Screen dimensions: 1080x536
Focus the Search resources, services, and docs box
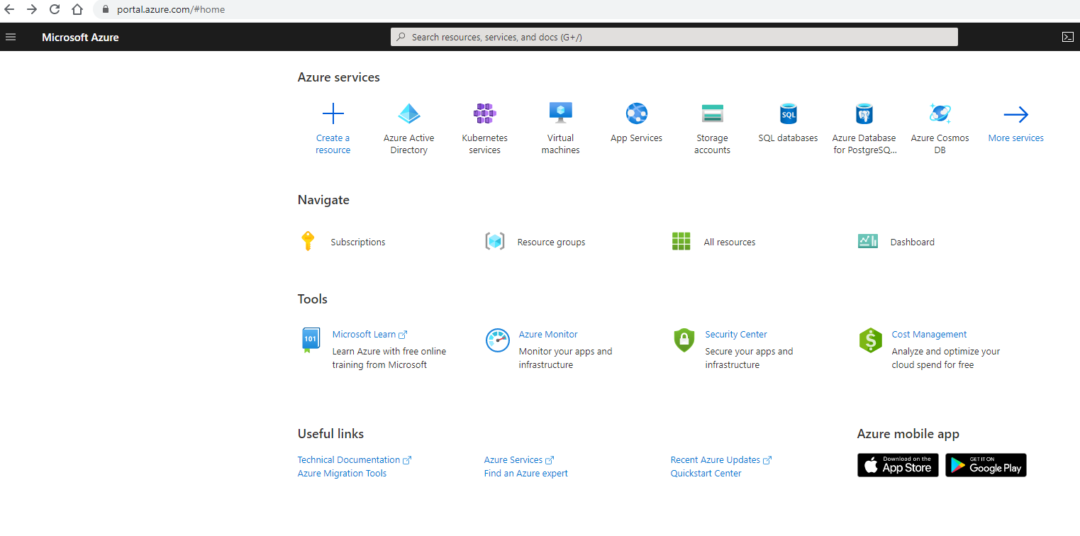pyautogui.click(x=674, y=37)
